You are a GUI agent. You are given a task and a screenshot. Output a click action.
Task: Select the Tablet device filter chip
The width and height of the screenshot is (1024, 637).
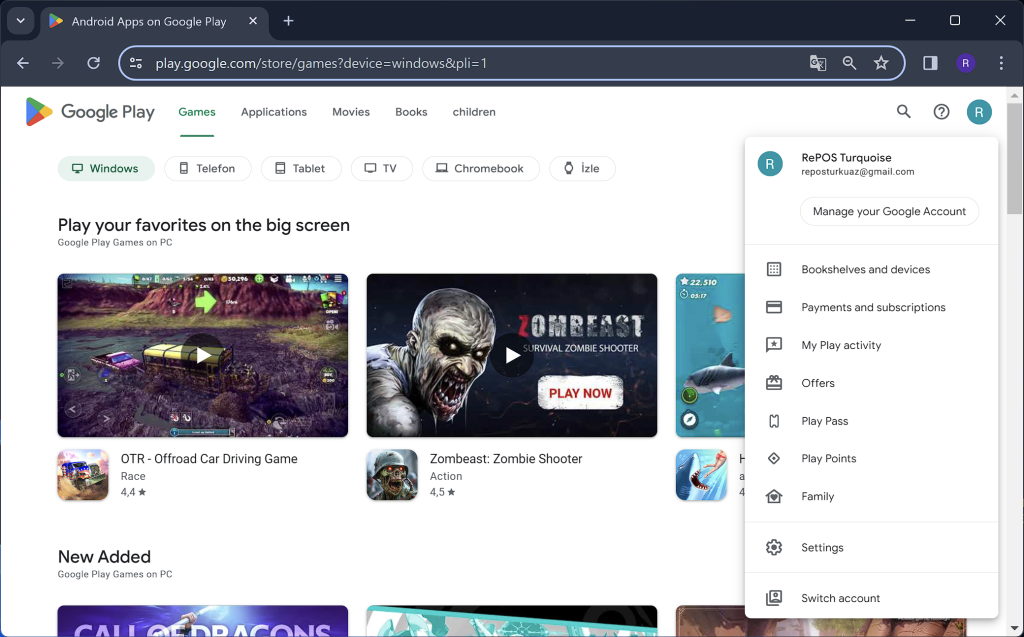[x=301, y=169]
